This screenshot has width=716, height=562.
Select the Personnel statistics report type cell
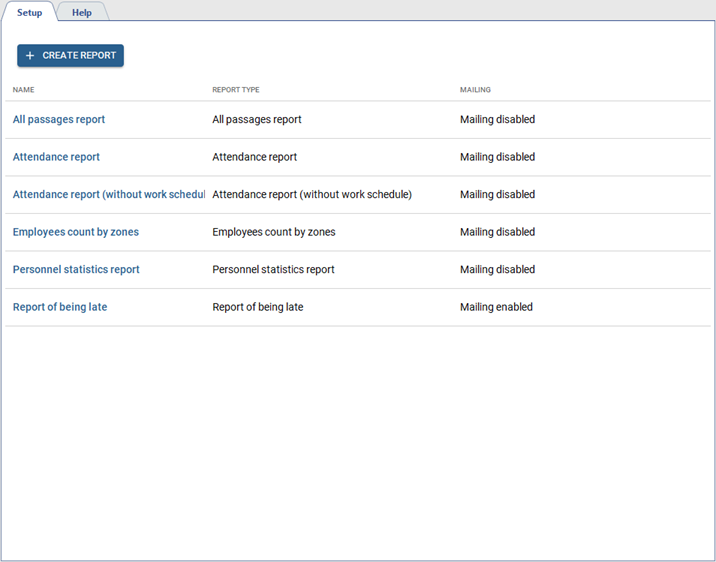click(x=273, y=270)
